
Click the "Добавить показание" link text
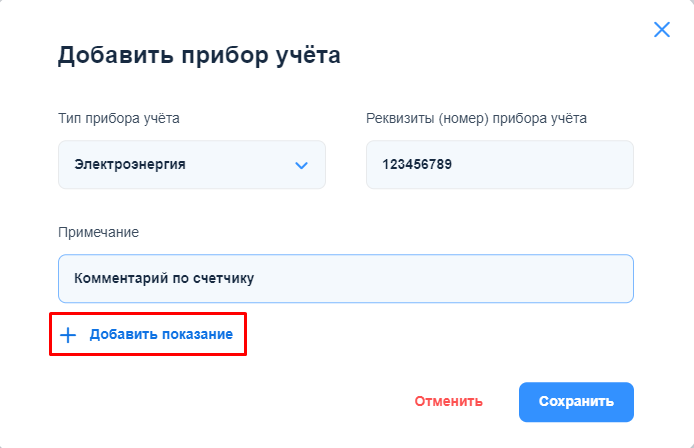(161, 335)
